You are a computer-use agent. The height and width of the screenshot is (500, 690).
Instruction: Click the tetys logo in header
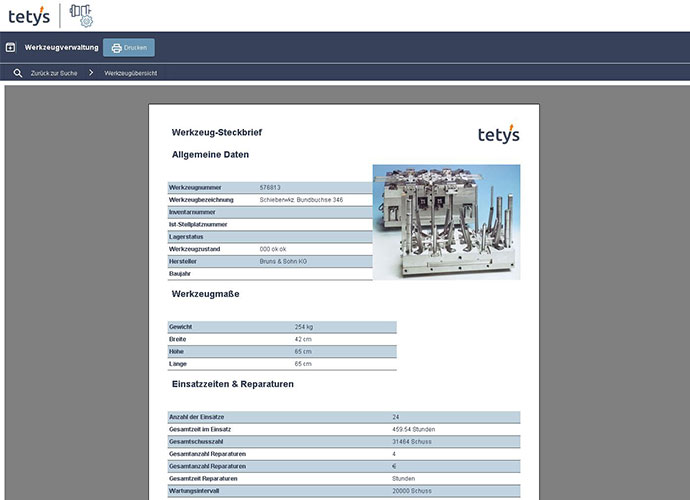(x=29, y=16)
